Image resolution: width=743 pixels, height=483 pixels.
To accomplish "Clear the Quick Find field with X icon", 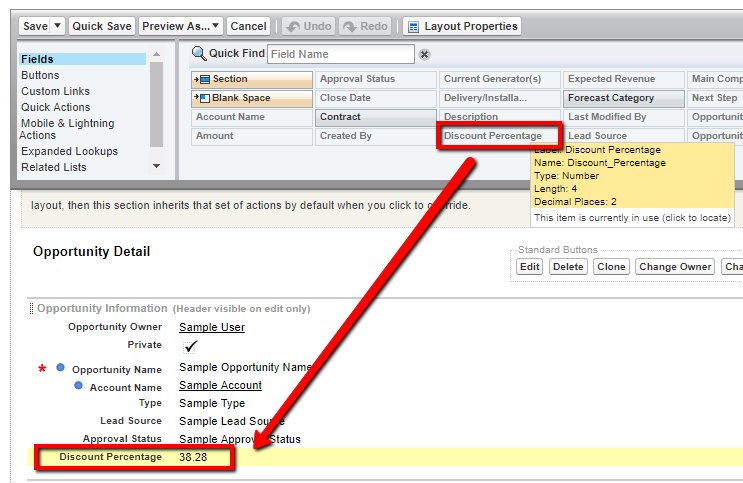I will 425,55.
